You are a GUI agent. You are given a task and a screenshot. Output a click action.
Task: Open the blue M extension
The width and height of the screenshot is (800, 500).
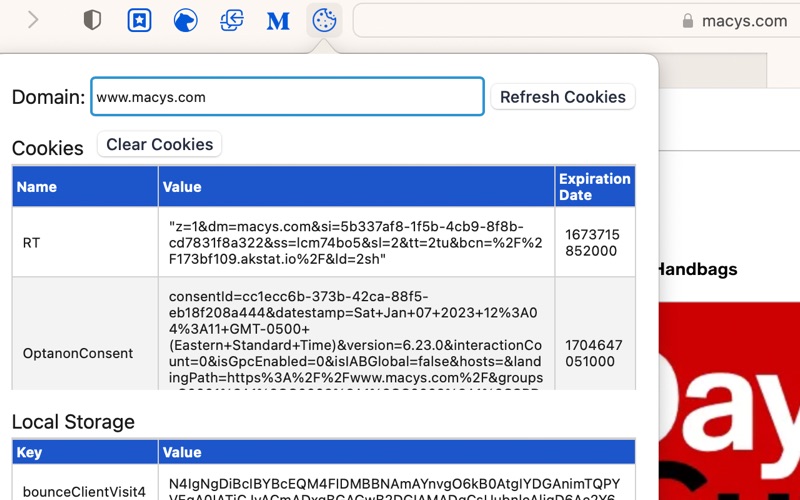click(x=278, y=20)
